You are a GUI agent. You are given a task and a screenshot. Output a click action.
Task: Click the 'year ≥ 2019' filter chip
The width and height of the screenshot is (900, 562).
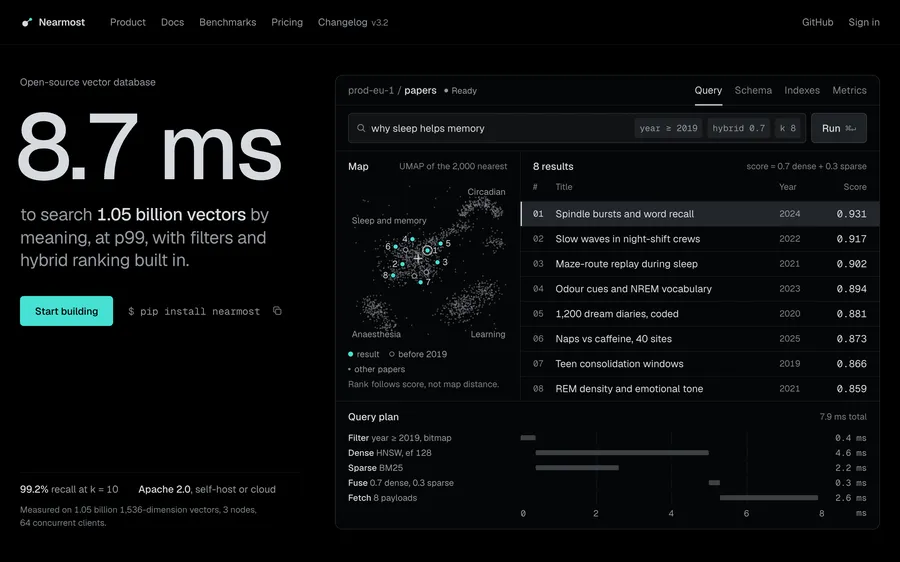[x=669, y=129]
